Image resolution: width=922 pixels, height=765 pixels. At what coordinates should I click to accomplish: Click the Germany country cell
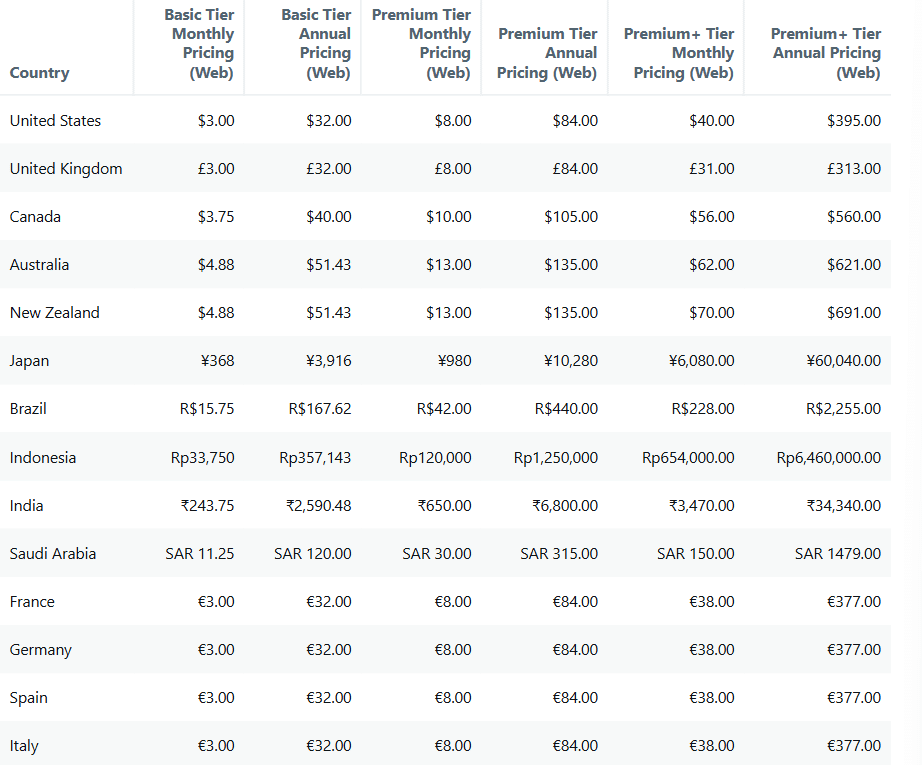pyautogui.click(x=41, y=650)
